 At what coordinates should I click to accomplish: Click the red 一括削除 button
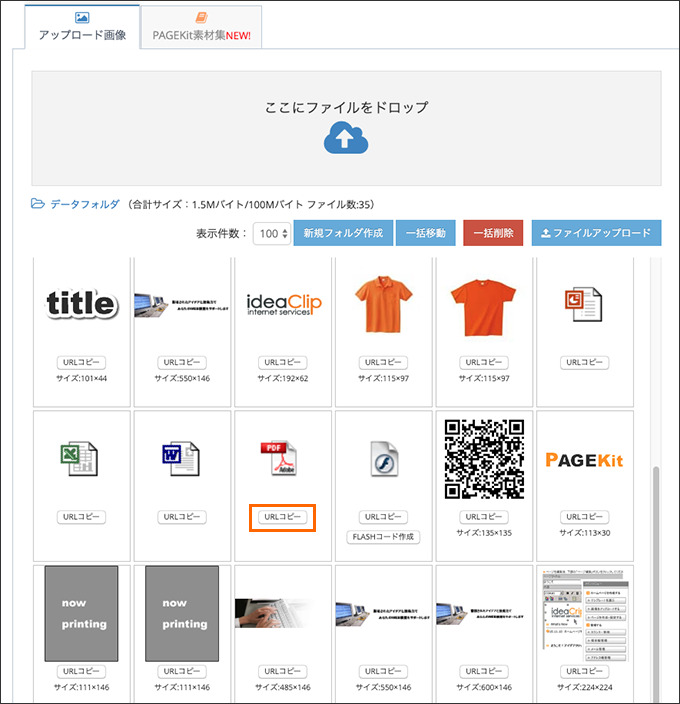(x=493, y=233)
